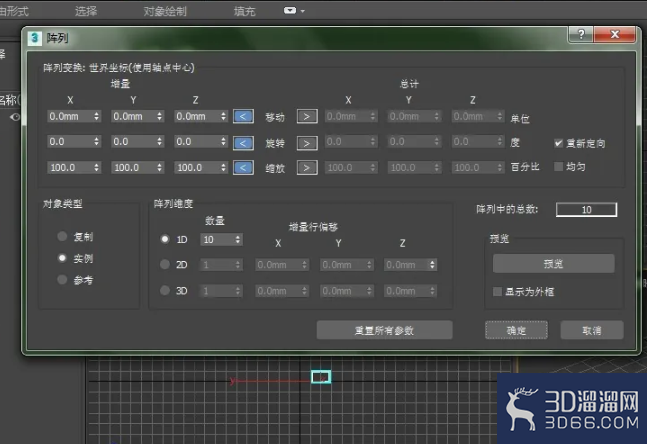Toggle the 重新定向 (Re-Orient) checkbox

click(558, 143)
